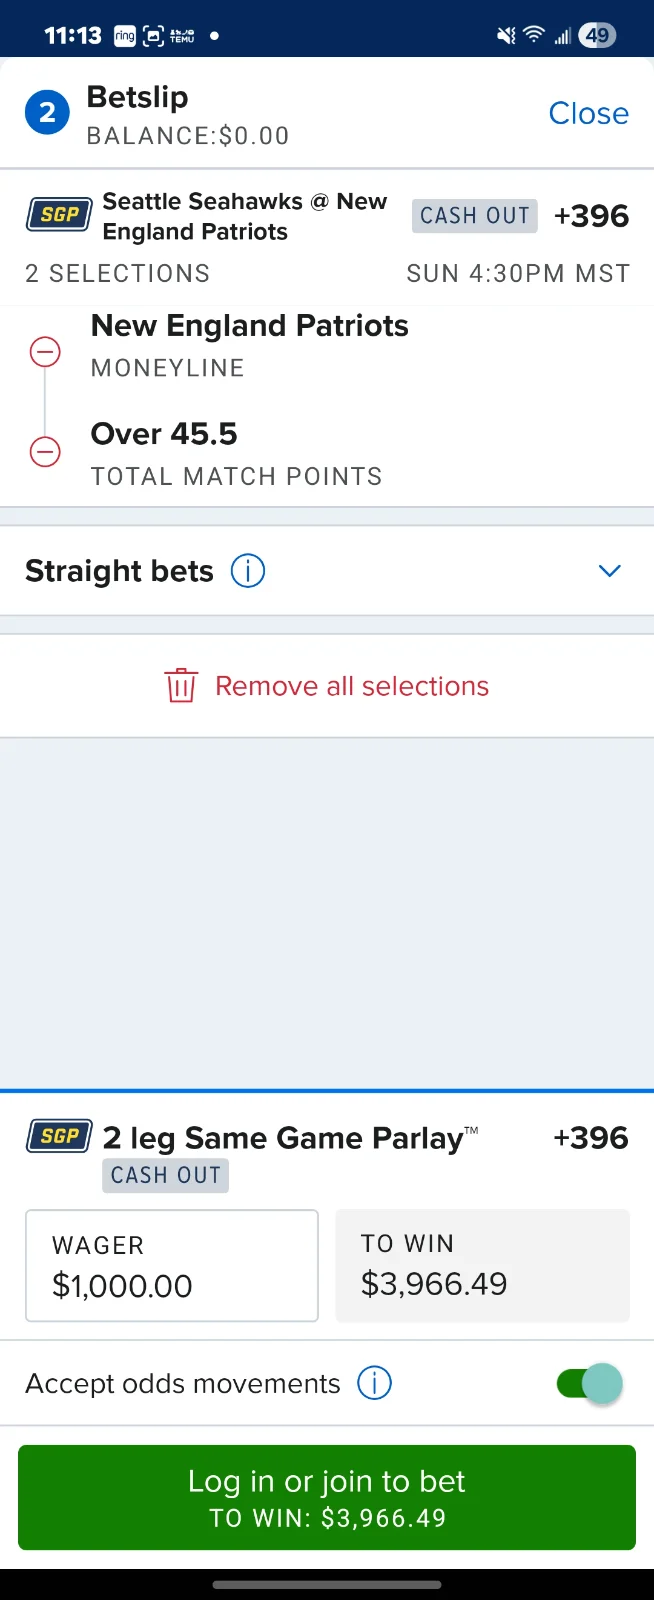Select the New England Patriots Moneyline row

(249, 345)
